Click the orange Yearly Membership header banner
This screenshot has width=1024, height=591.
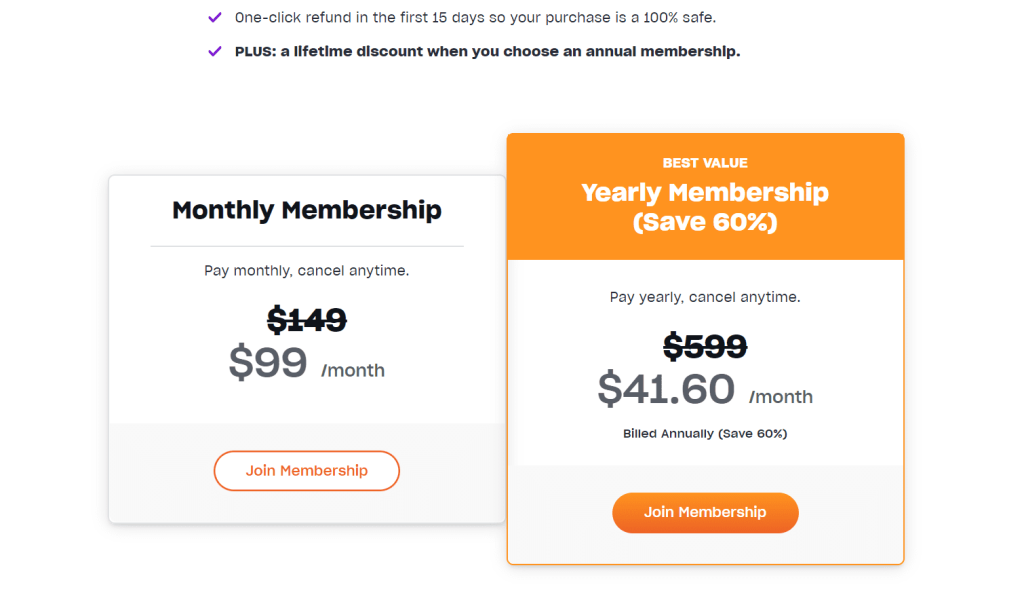[705, 197]
